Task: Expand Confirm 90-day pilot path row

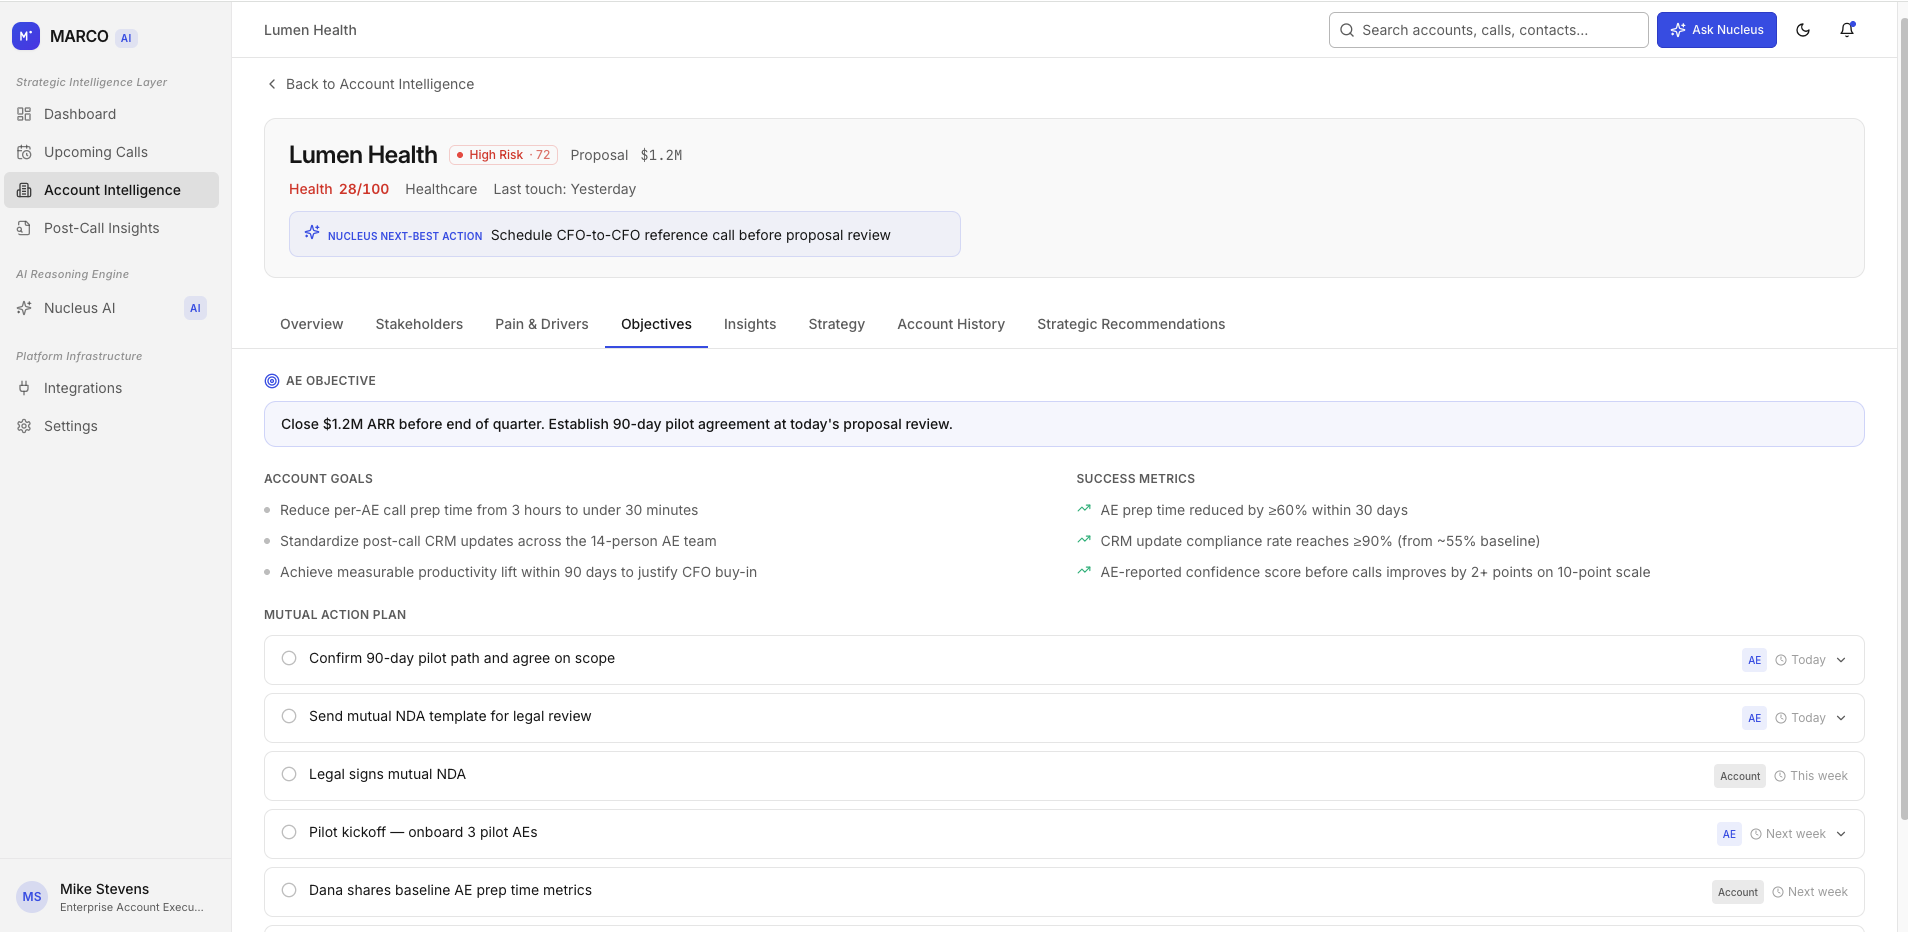Action: (x=1841, y=660)
